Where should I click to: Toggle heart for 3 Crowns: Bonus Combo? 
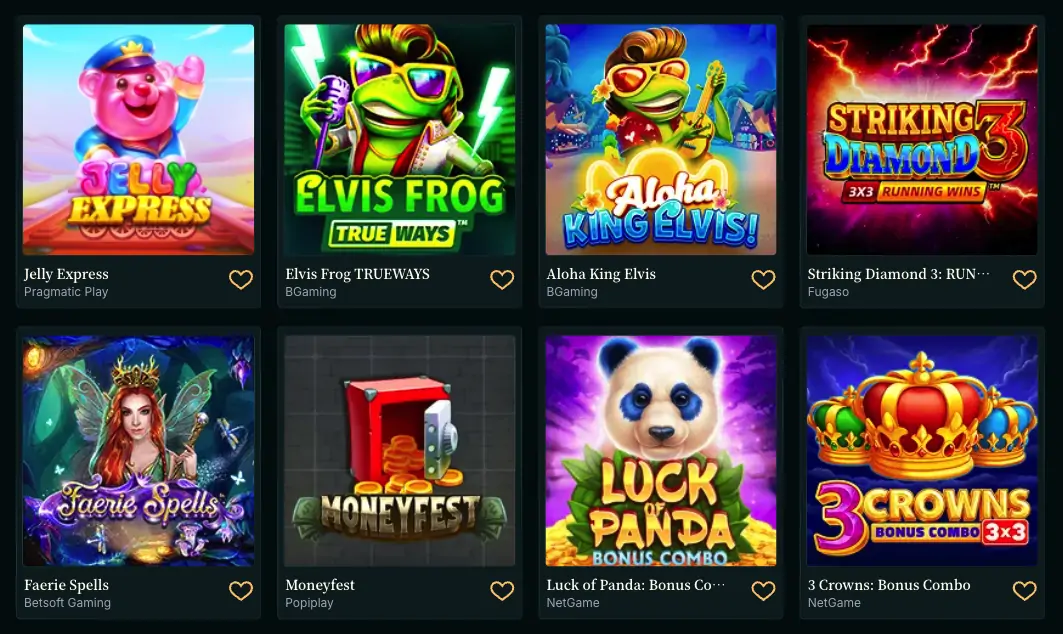[1024, 591]
